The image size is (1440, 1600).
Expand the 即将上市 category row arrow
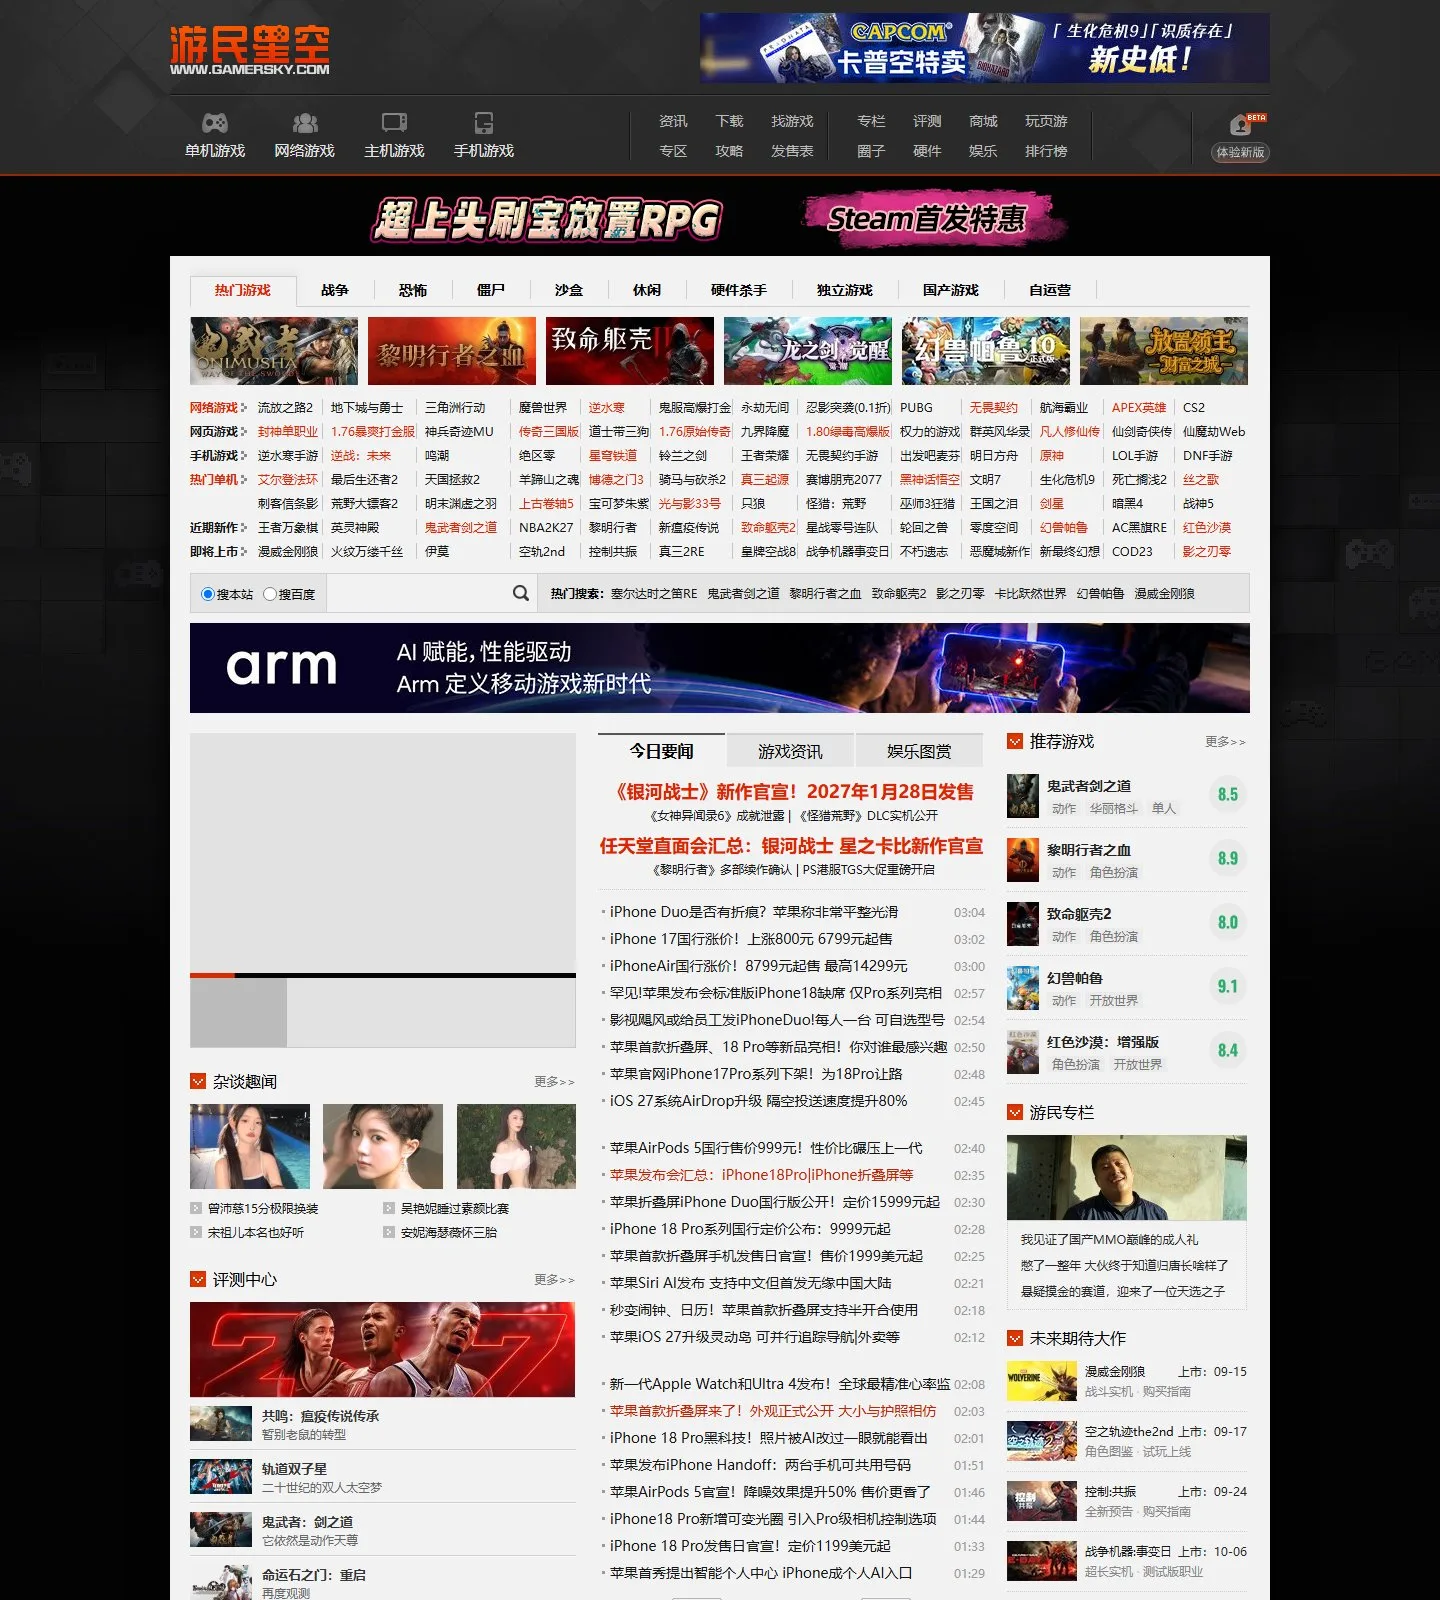point(243,552)
